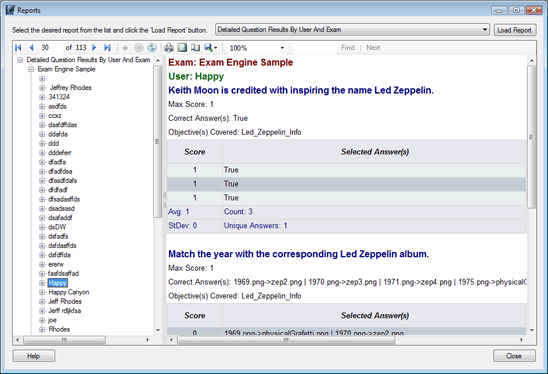Viewport: 548px width, 374px height.
Task: Click the current page number field
Action: pyautogui.click(x=51, y=48)
